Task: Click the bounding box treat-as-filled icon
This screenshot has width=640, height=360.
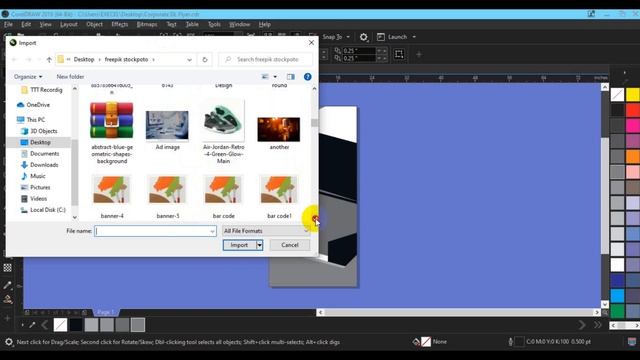Action: click(x=399, y=54)
